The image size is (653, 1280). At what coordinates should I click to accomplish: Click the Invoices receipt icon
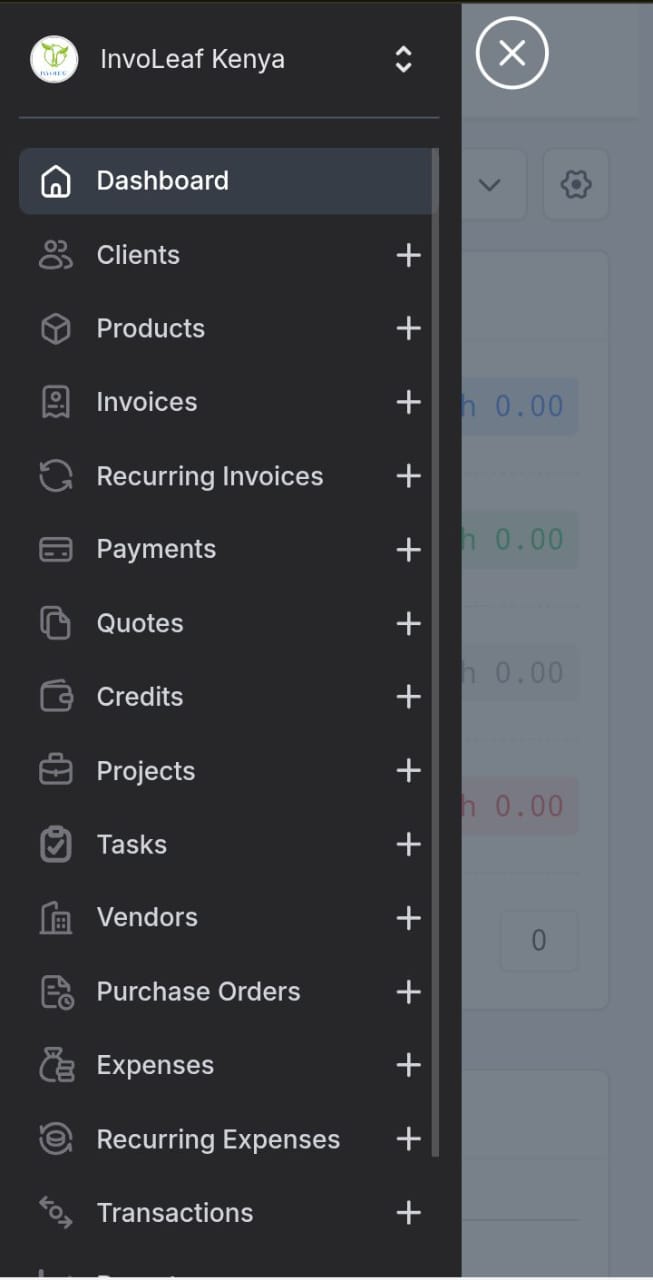(56, 402)
